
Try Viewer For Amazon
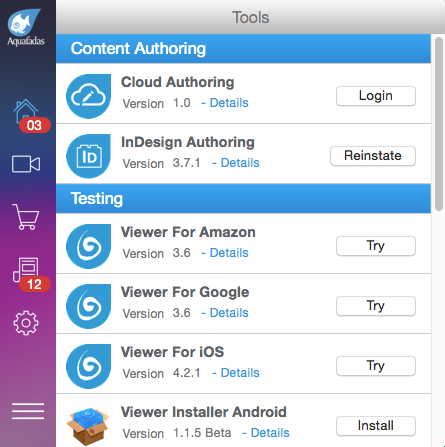(376, 246)
